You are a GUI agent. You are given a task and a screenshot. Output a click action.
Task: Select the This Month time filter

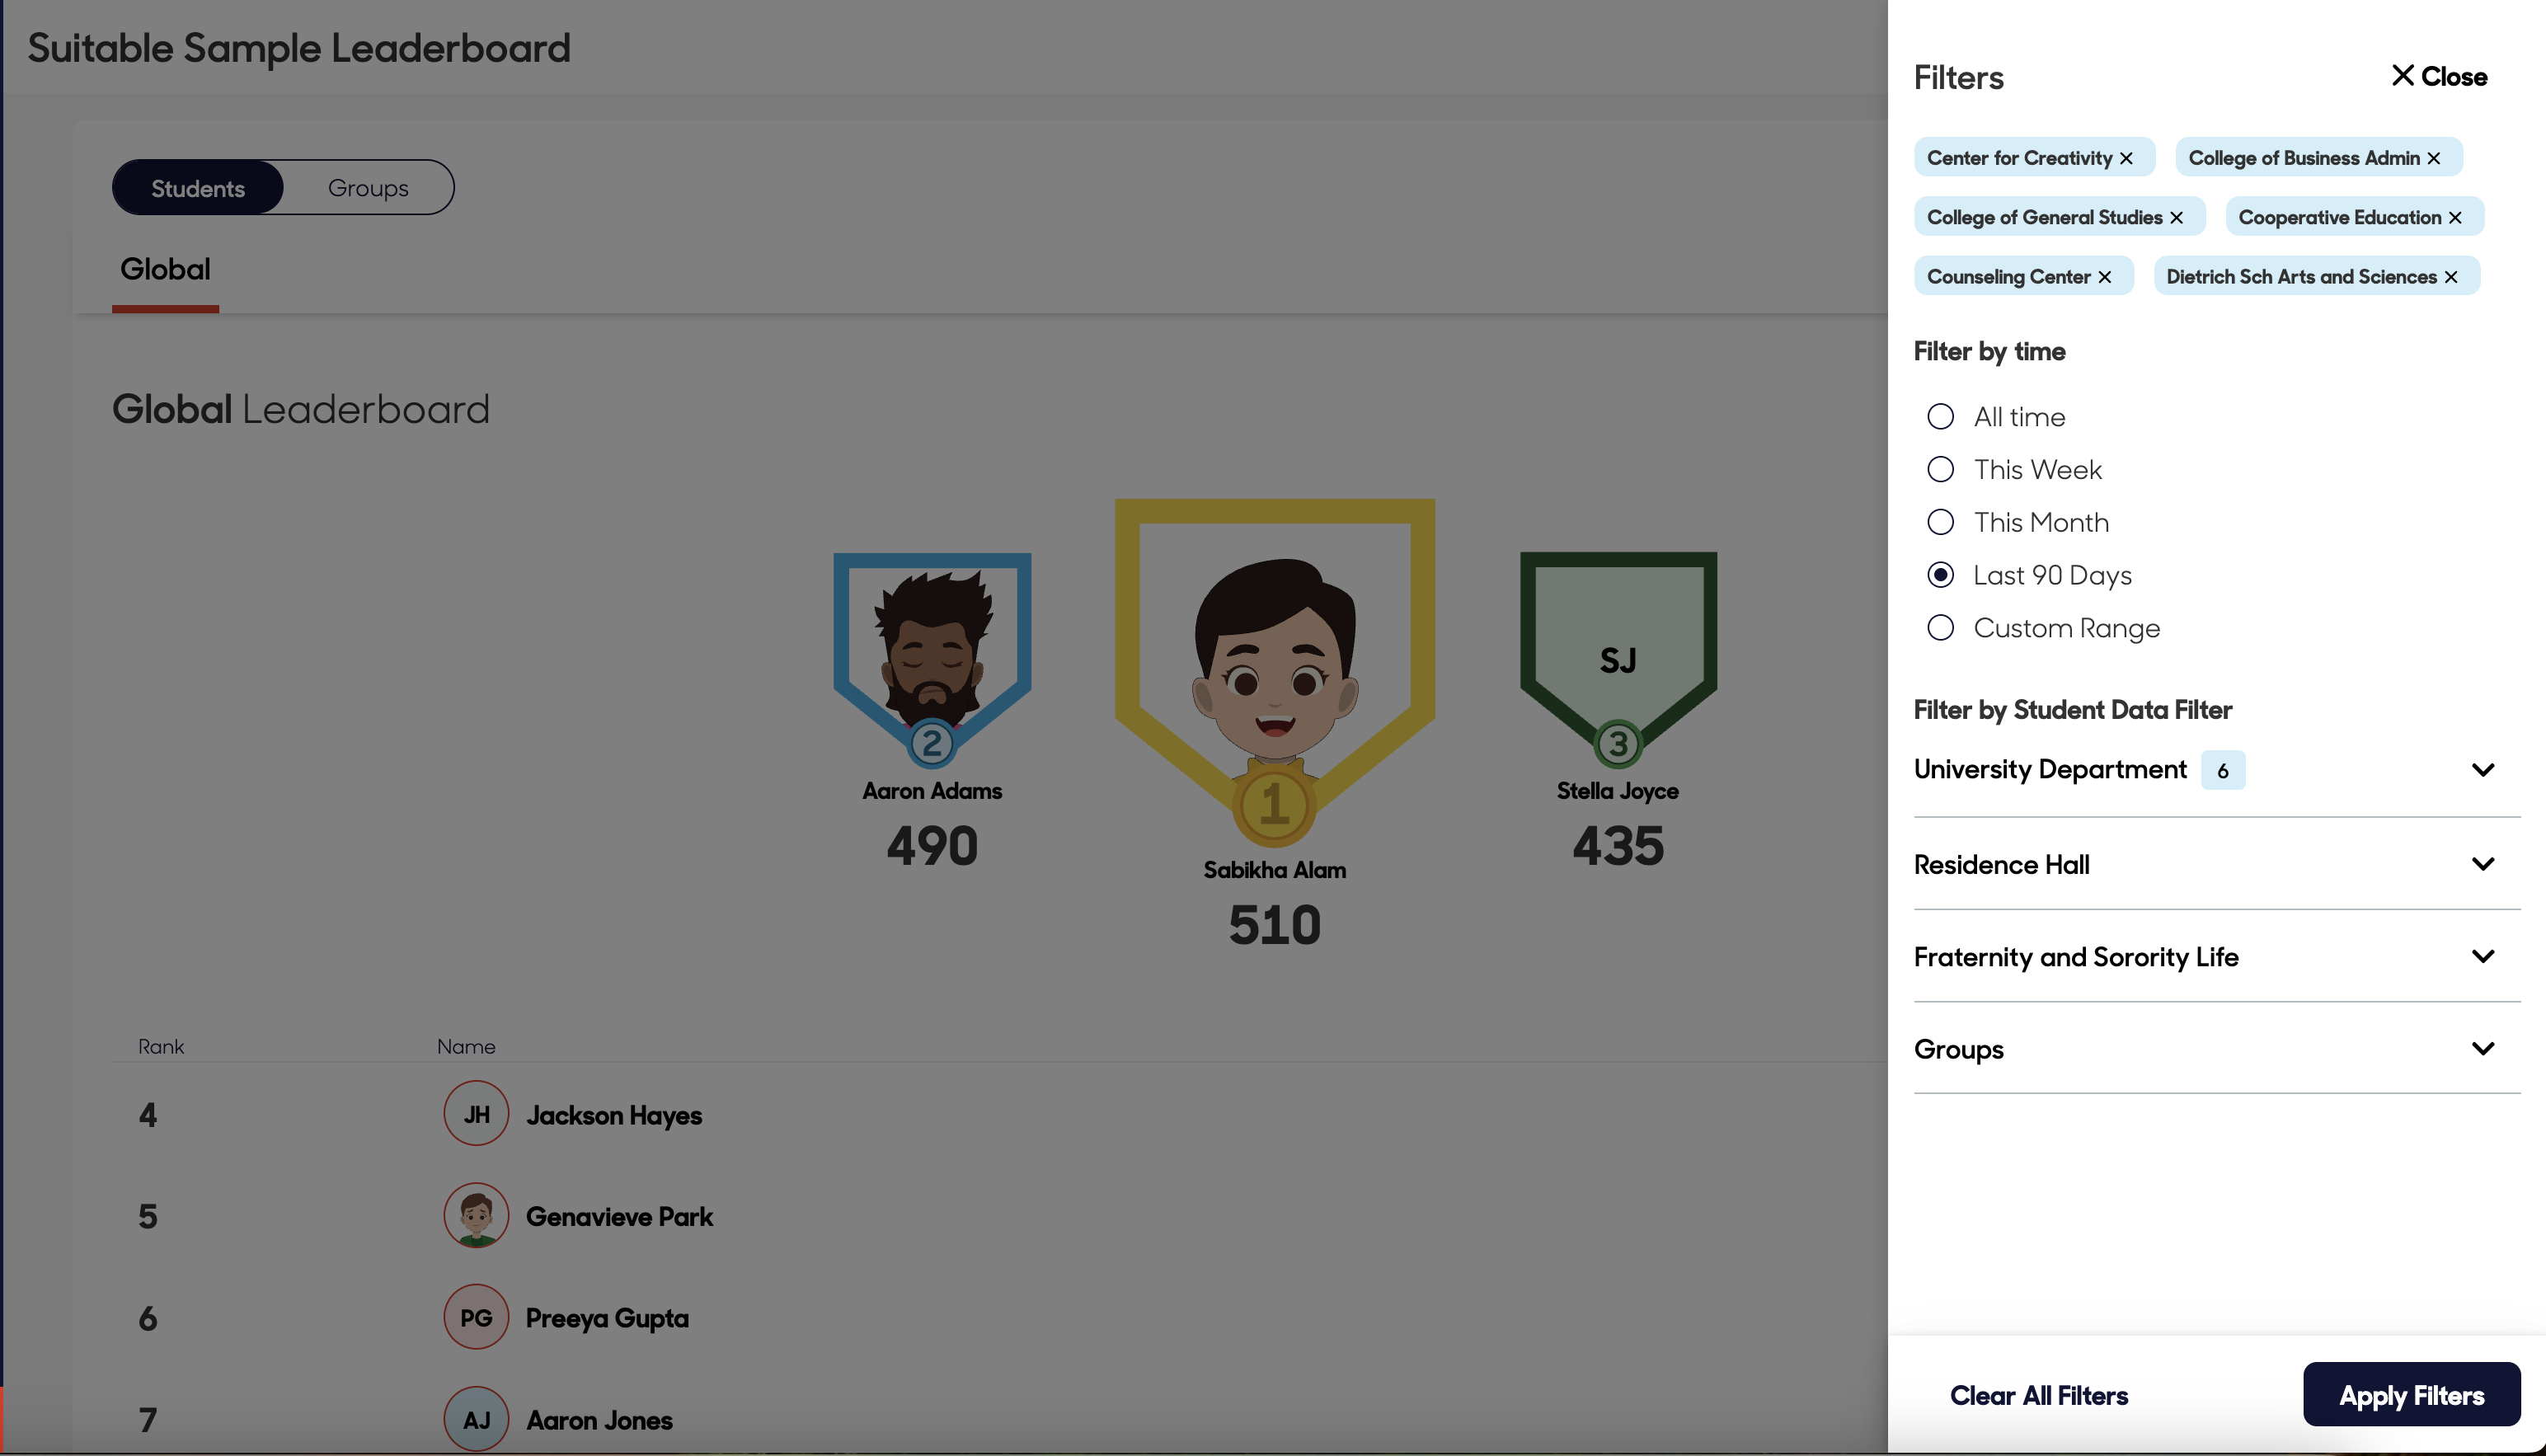tap(1940, 522)
